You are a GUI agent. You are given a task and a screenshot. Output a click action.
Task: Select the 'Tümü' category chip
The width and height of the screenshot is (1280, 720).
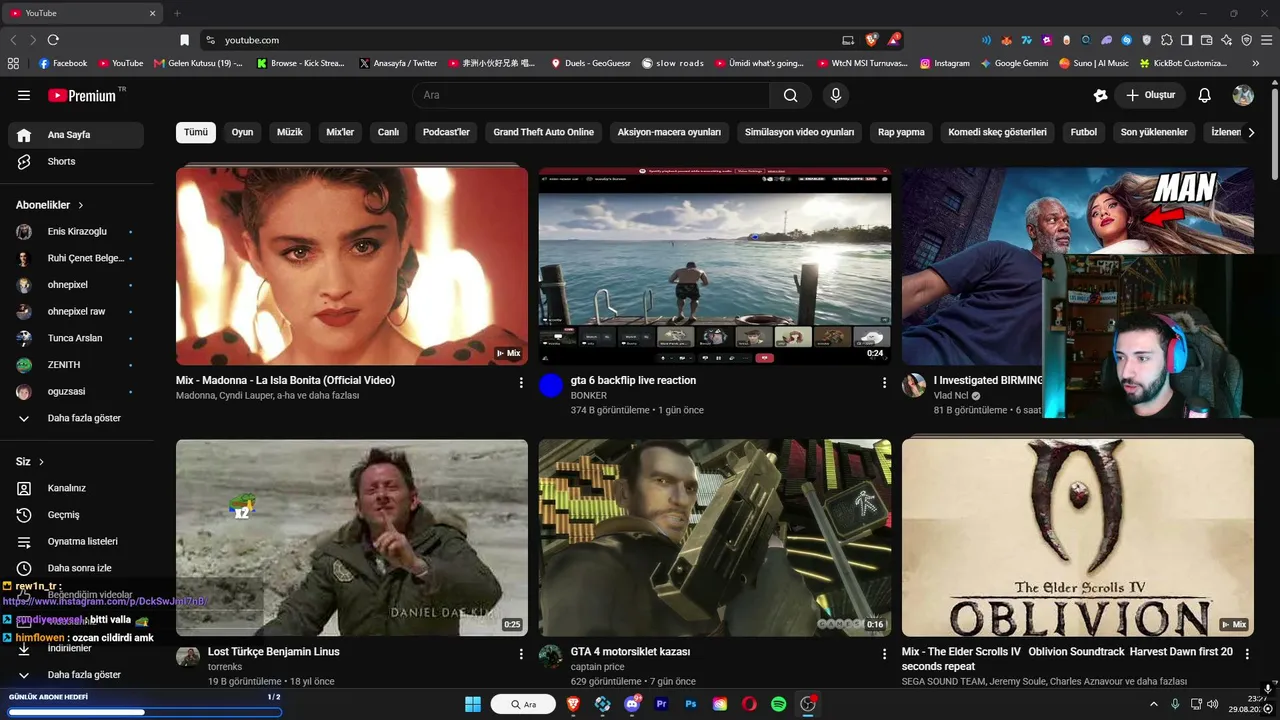click(196, 132)
